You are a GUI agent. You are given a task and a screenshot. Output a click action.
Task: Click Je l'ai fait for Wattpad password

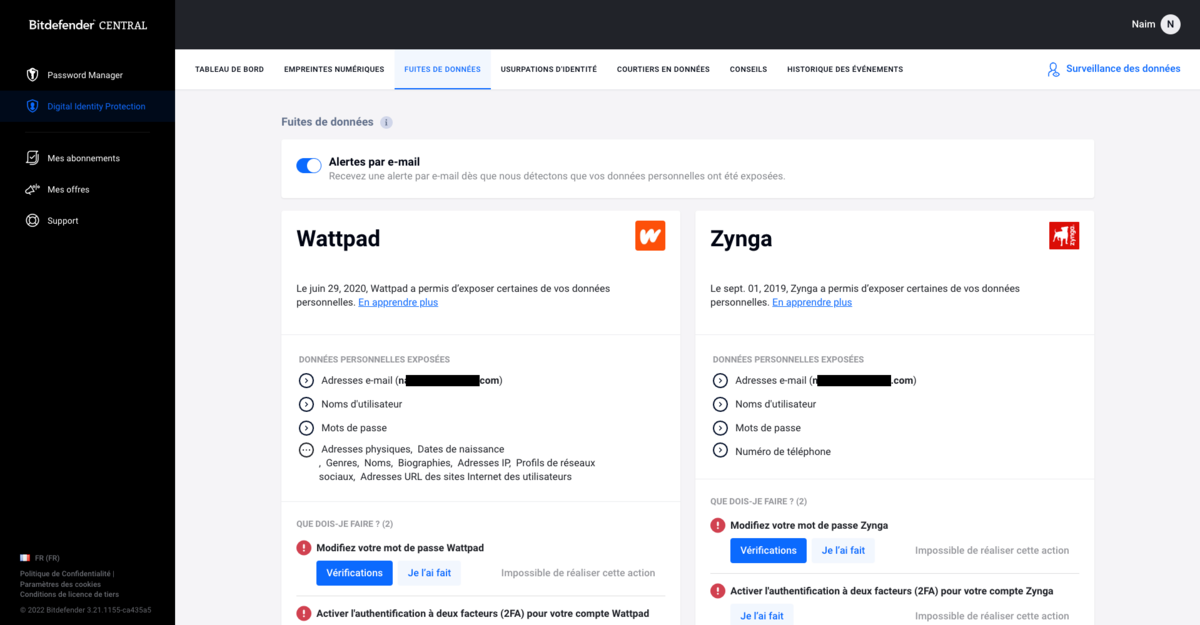pyautogui.click(x=430, y=573)
